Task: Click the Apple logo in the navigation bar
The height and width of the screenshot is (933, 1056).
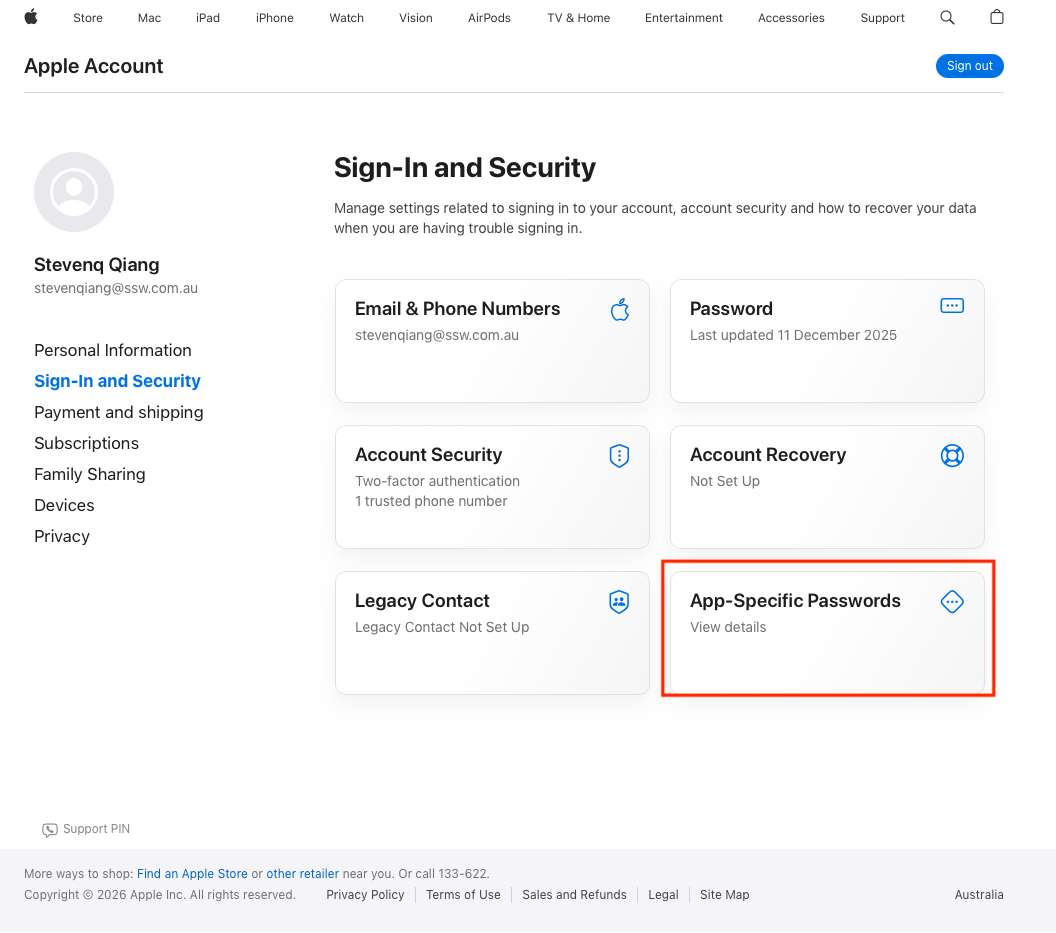Action: coord(31,17)
